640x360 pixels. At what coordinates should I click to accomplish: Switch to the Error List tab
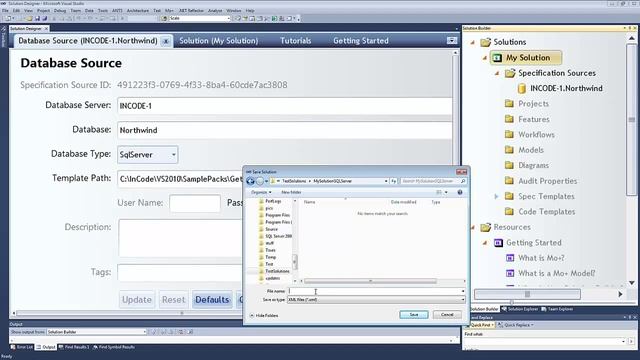(22, 347)
